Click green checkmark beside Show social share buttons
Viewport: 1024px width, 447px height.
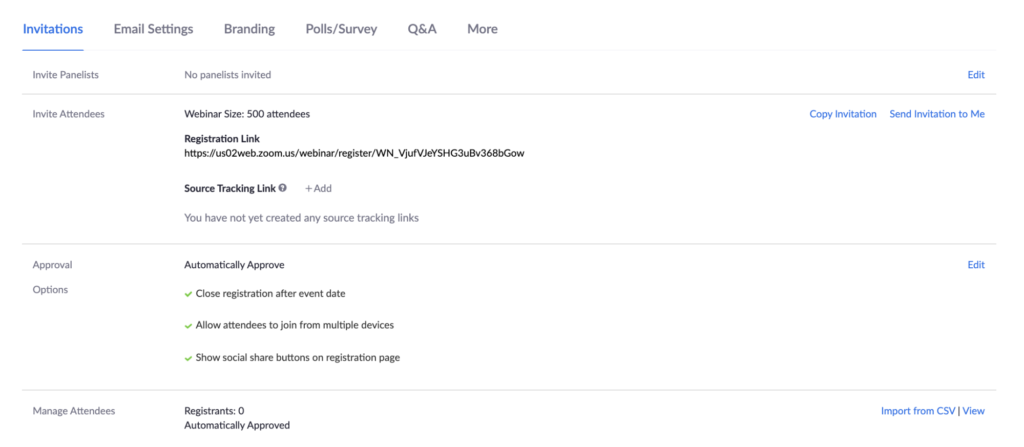pyautogui.click(x=188, y=358)
